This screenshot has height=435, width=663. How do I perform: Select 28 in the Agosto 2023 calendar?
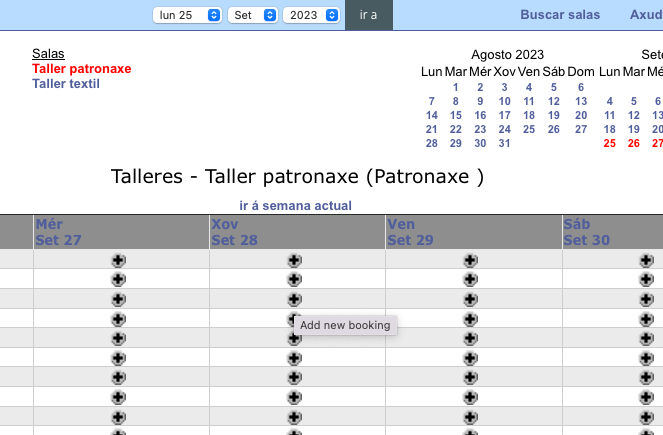[x=431, y=143]
